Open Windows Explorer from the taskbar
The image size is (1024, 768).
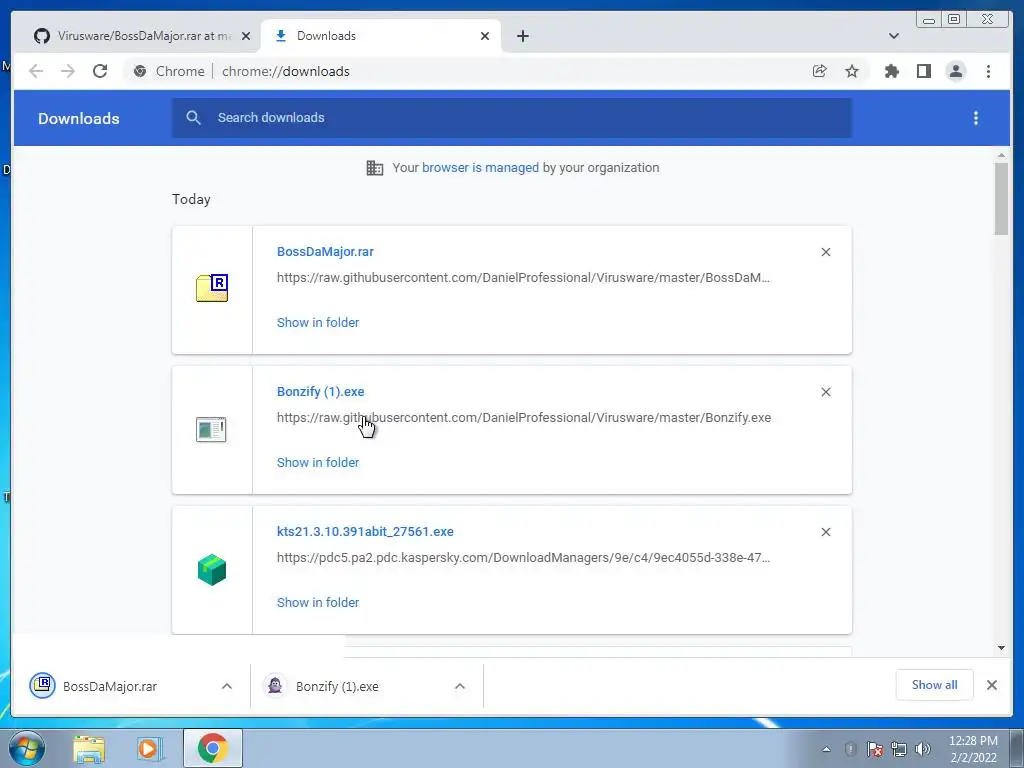pos(89,749)
